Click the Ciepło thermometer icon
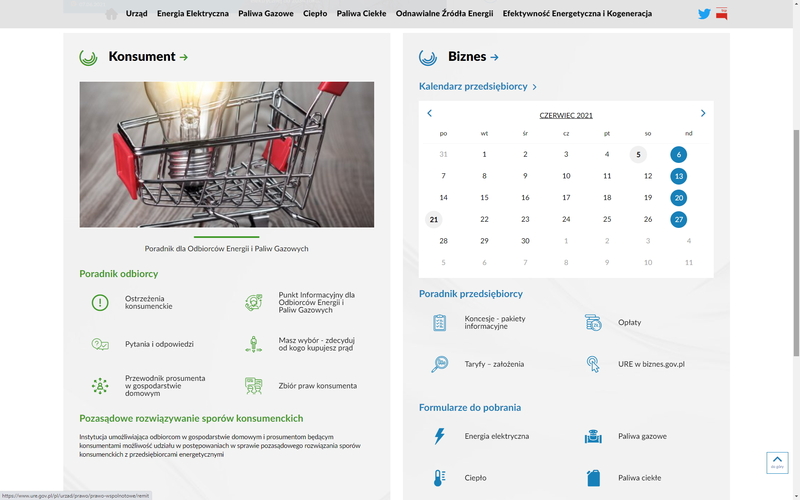This screenshot has height=500, width=800. pyautogui.click(x=439, y=478)
